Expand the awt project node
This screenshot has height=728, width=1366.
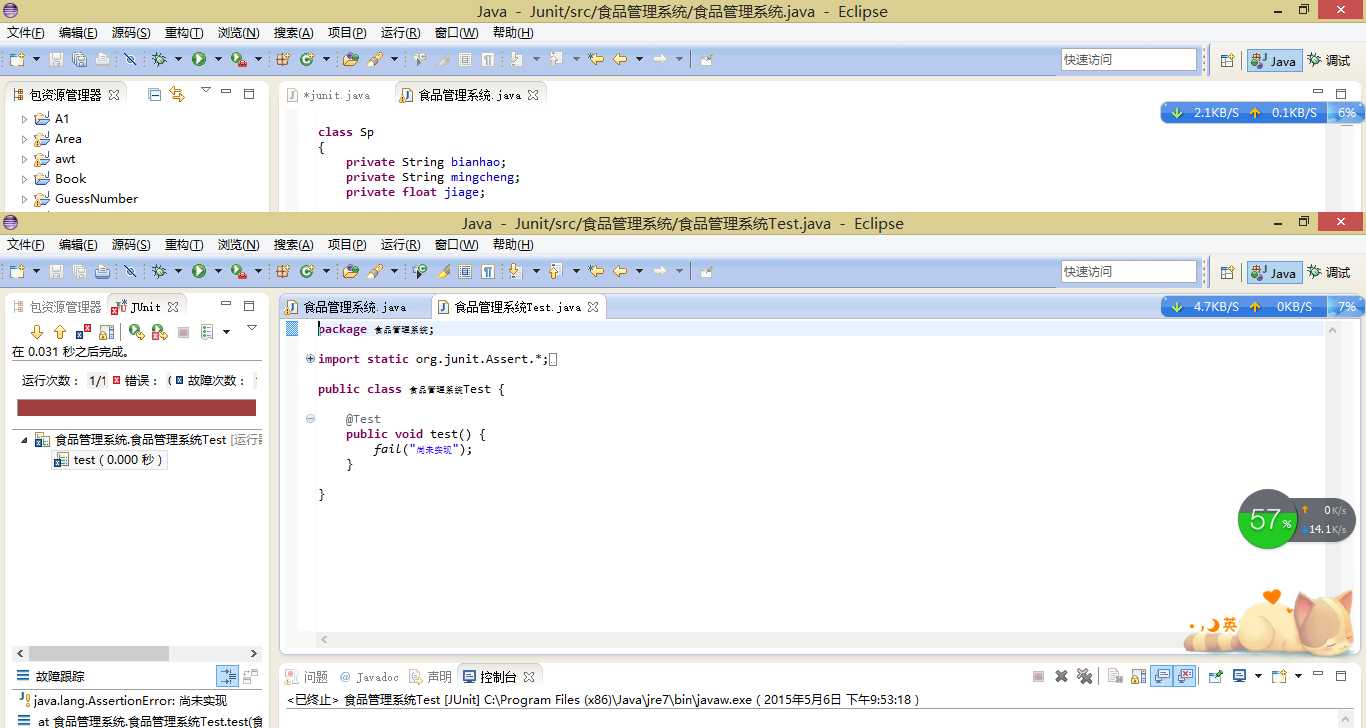[25, 159]
